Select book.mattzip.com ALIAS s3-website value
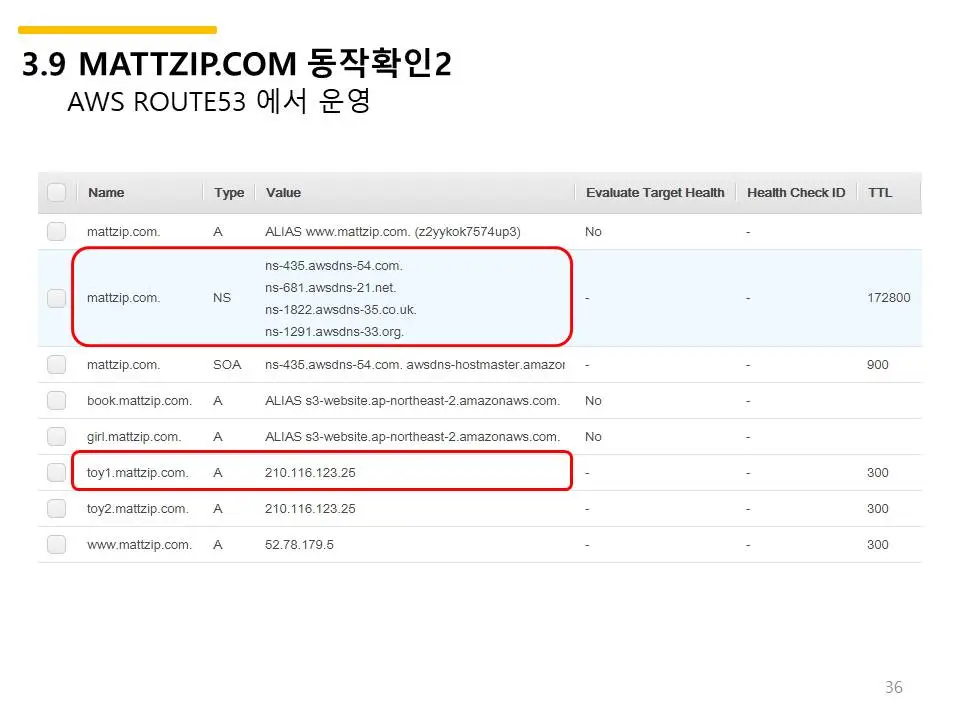Viewport: 960px width, 720px height. click(412, 400)
